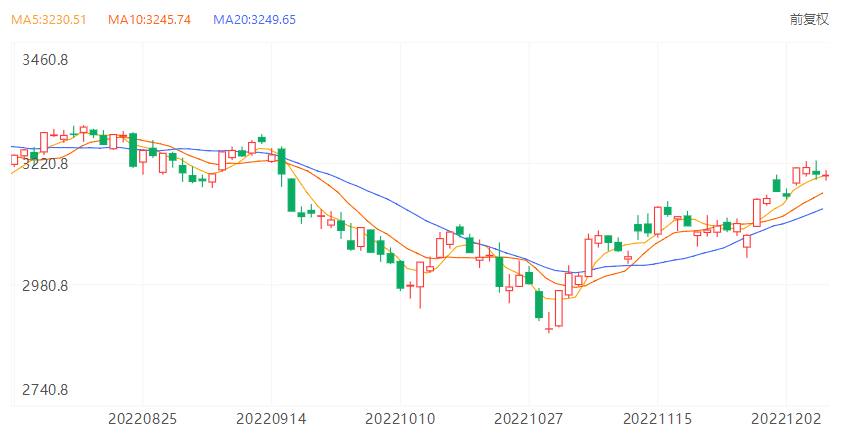This screenshot has width=848, height=440.
Task: Open the 前复权 price adjustment dropdown
Action: pos(808,20)
